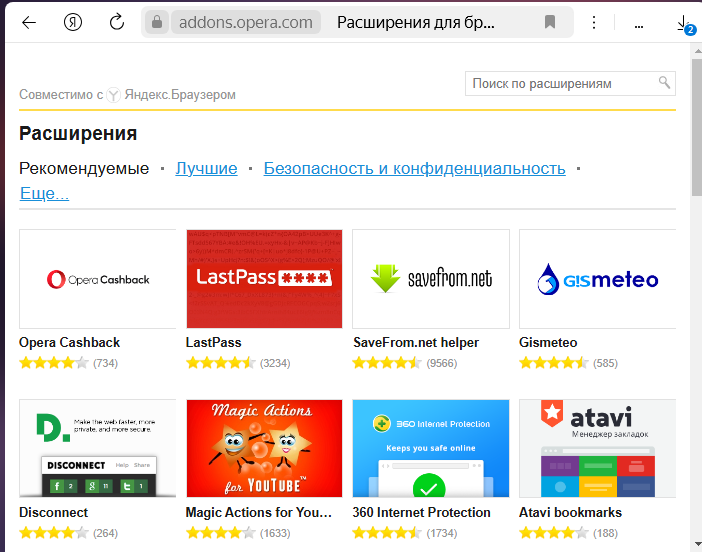Open the Atavi bookmarks thumbnail
702x552 pixels.
pyautogui.click(x=597, y=448)
